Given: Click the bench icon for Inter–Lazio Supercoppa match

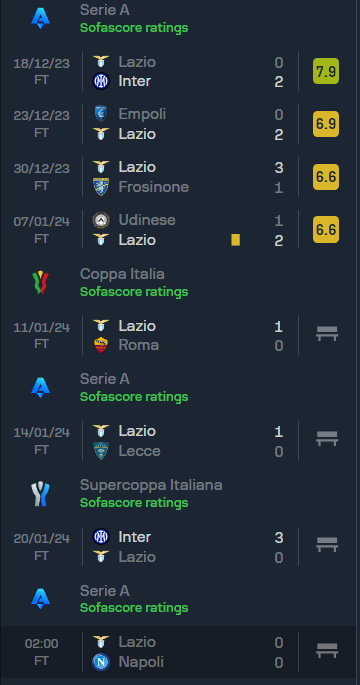Looking at the screenshot, I should (x=327, y=545).
